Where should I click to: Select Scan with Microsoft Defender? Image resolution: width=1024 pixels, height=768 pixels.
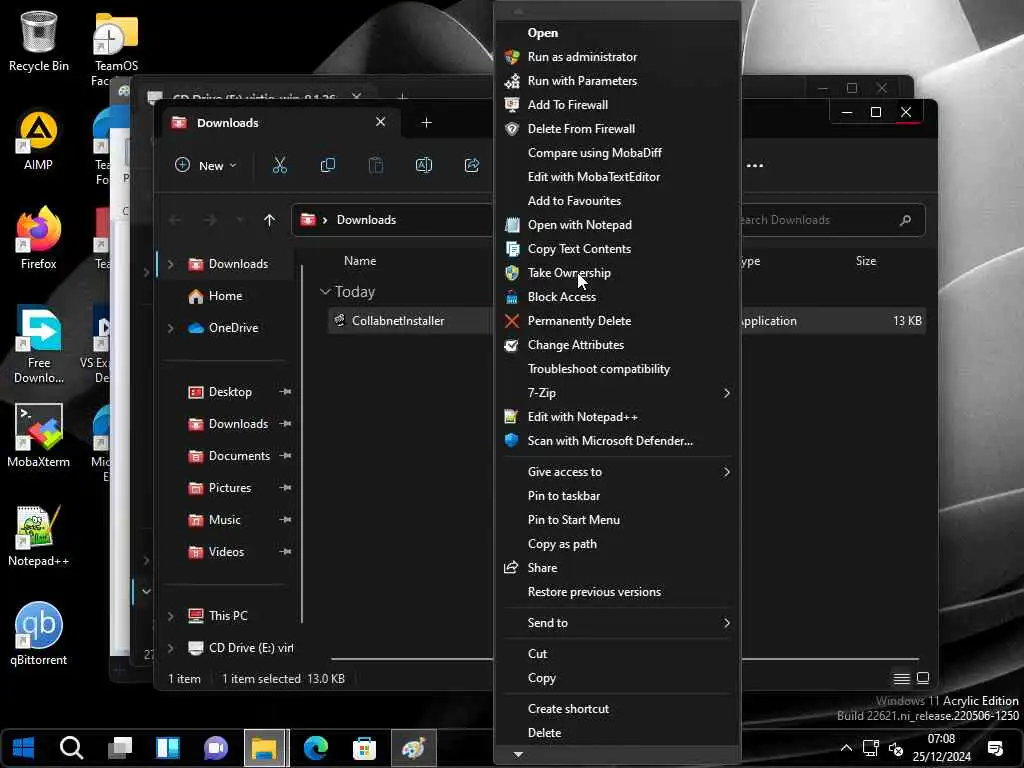(x=617, y=441)
